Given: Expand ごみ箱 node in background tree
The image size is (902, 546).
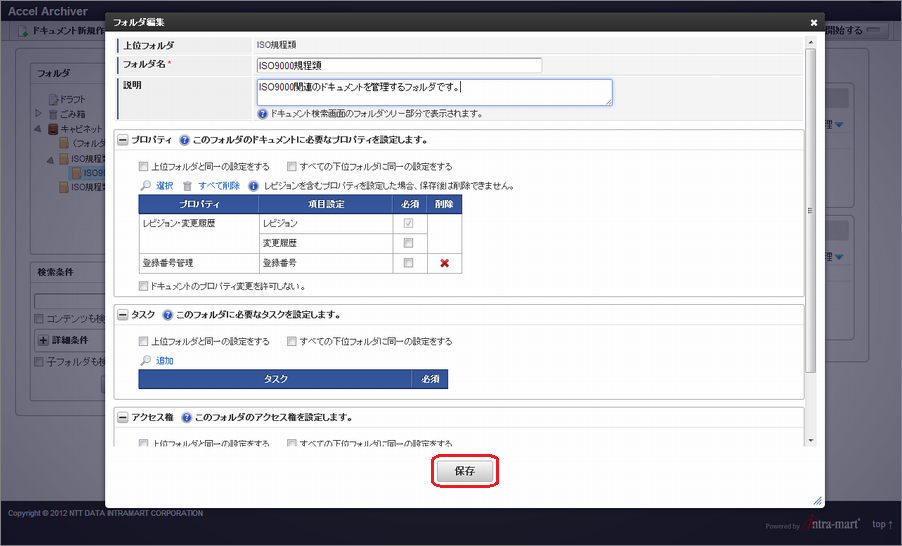Looking at the screenshot, I should click(x=39, y=114).
